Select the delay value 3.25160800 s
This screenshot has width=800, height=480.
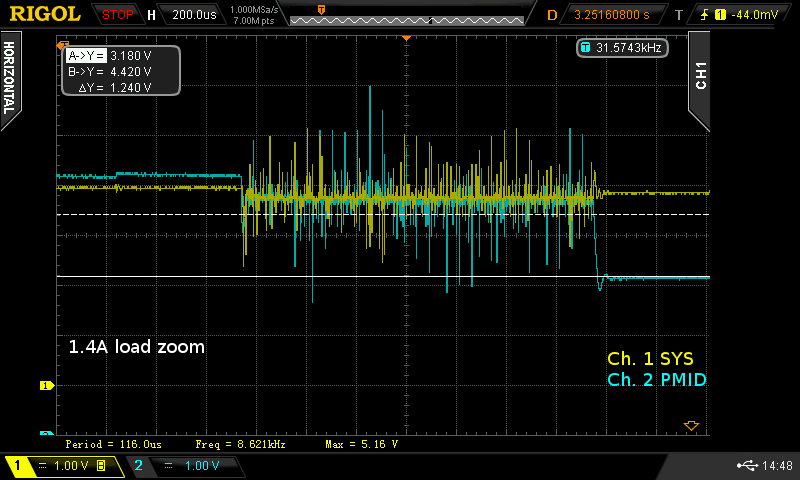(x=612, y=15)
